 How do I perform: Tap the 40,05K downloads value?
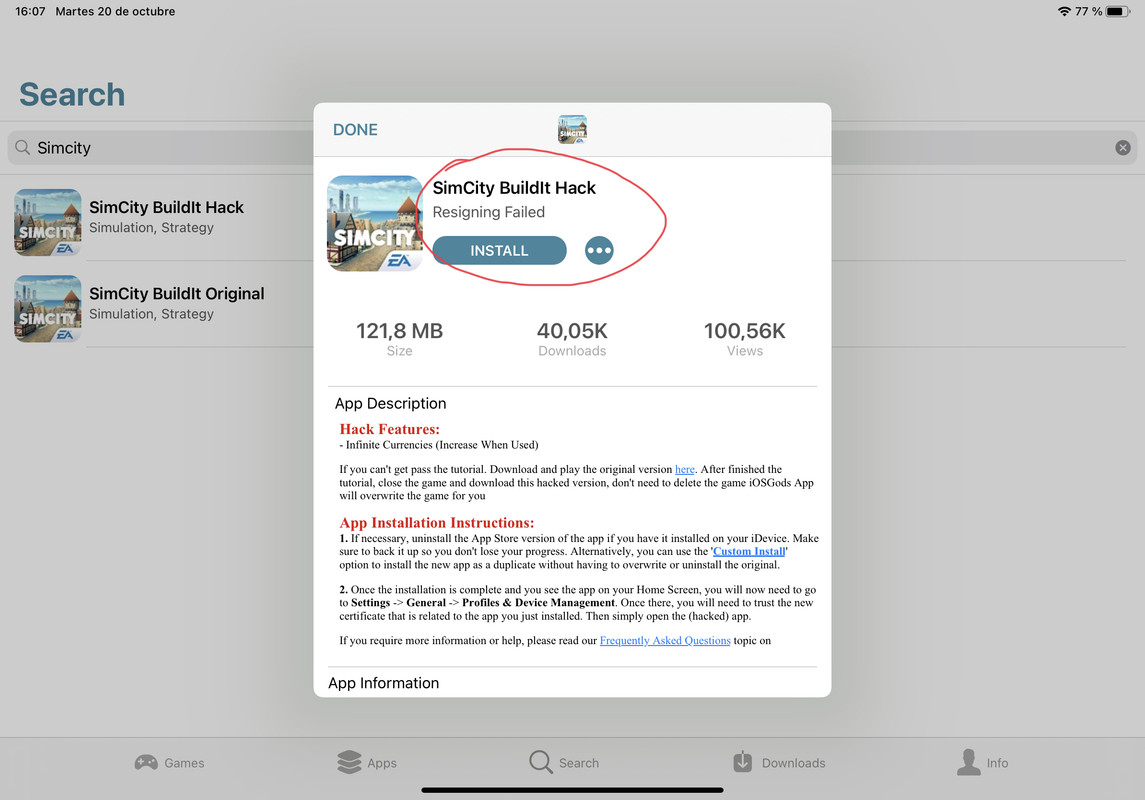572,331
